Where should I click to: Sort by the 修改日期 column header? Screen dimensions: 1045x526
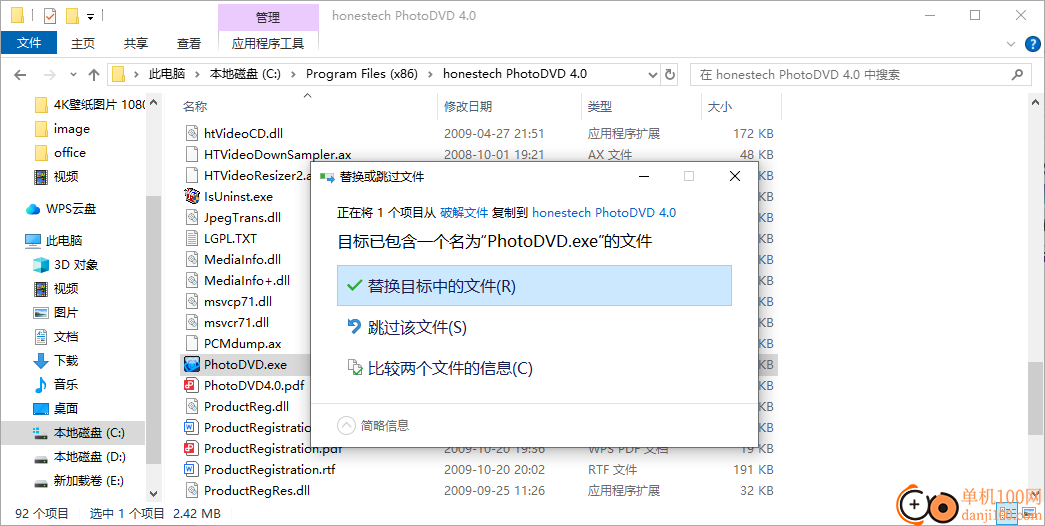coord(468,107)
